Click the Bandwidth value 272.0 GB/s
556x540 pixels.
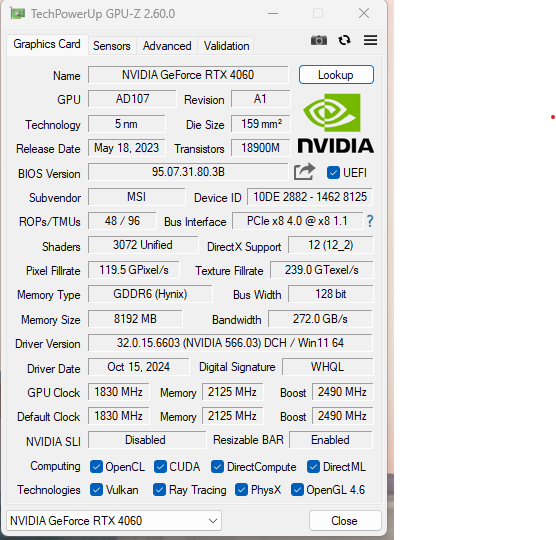321,319
